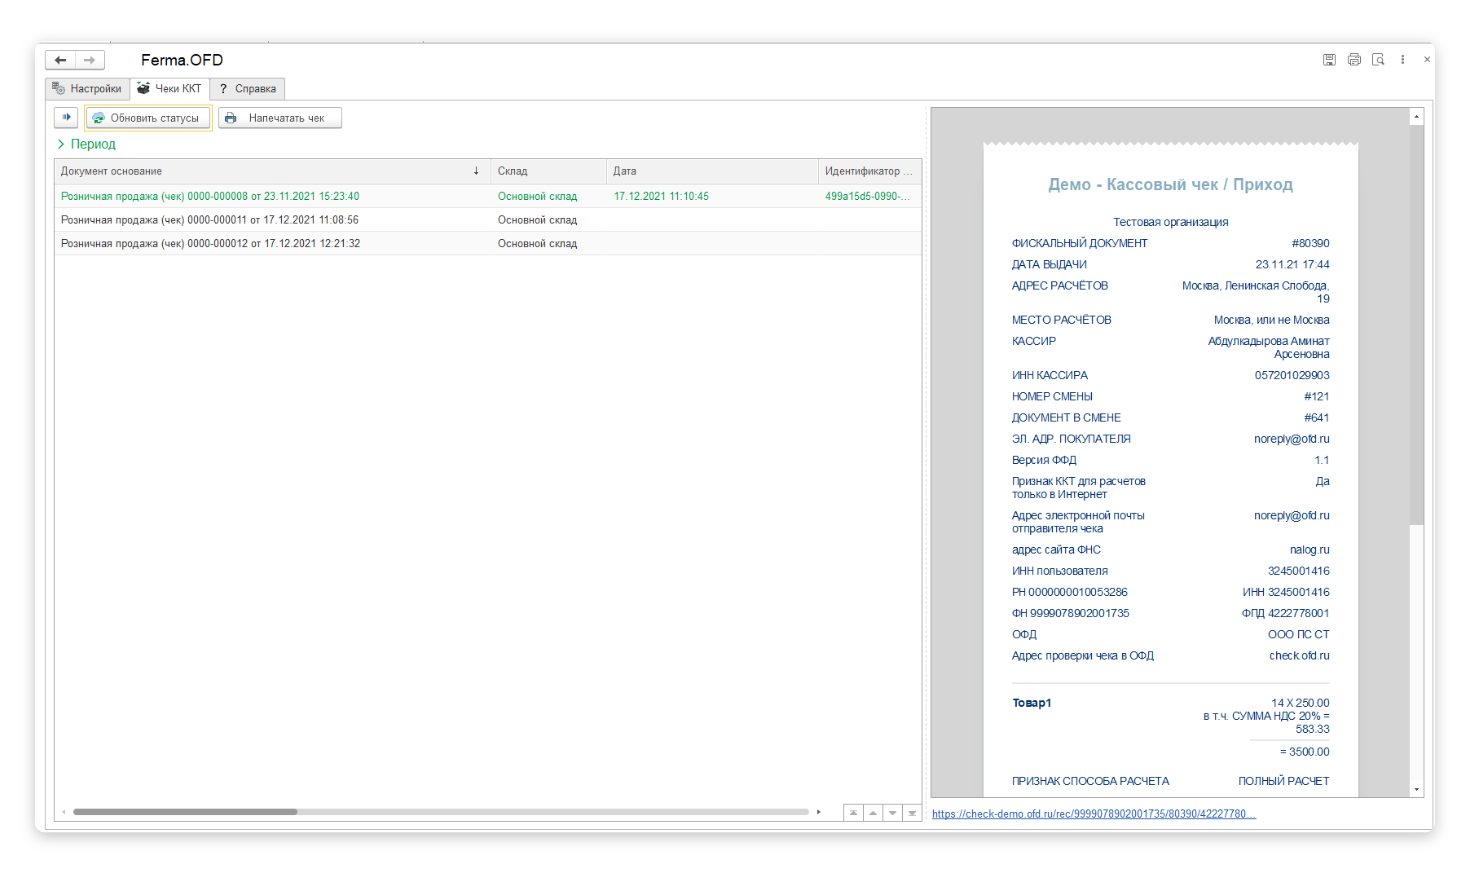The height and width of the screenshot is (872, 1471).
Task: Click the printer icon in top-right header
Action: coord(1354,60)
